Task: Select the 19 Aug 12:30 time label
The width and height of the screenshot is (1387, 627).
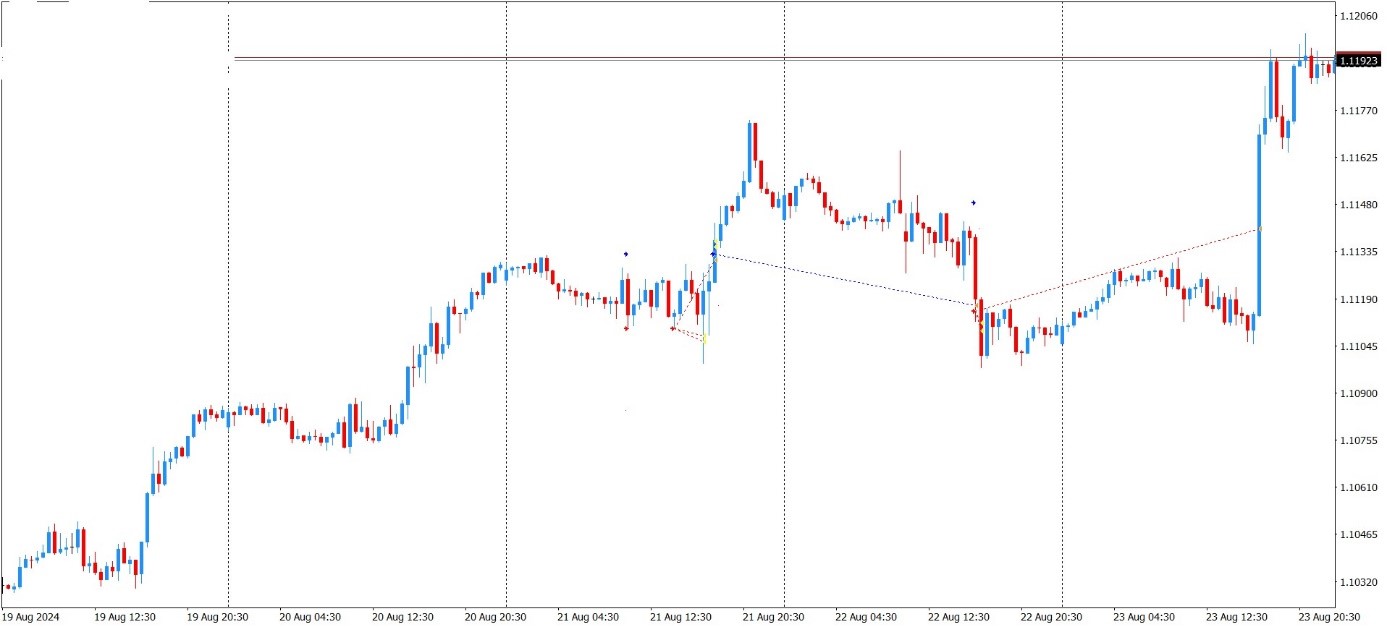Action: coord(124,617)
